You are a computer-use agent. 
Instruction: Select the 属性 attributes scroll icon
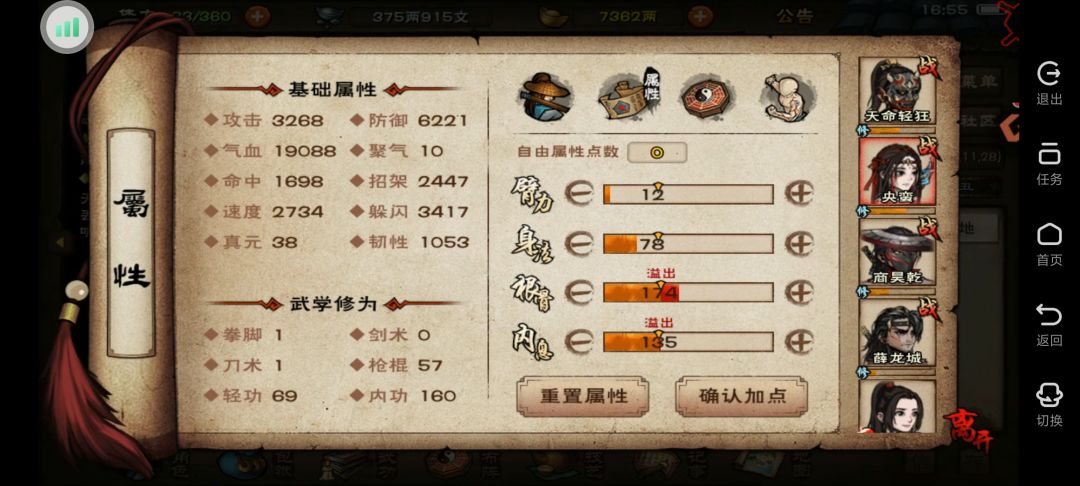pos(629,95)
